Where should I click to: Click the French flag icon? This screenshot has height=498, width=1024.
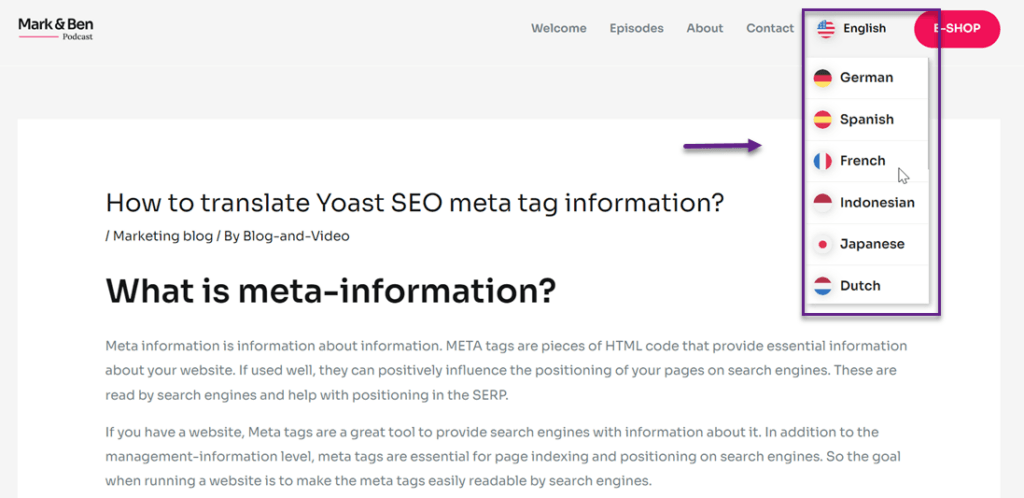(822, 161)
